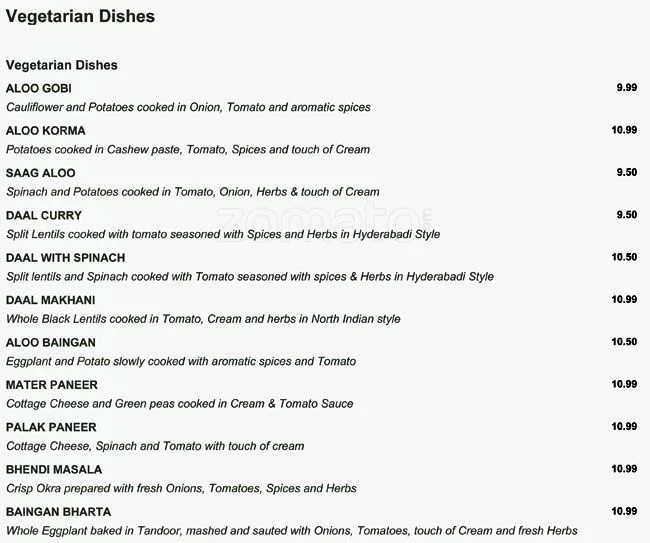Click the MATER PANEER dish title
Viewport: 650px width, 543px height.
click(x=50, y=384)
